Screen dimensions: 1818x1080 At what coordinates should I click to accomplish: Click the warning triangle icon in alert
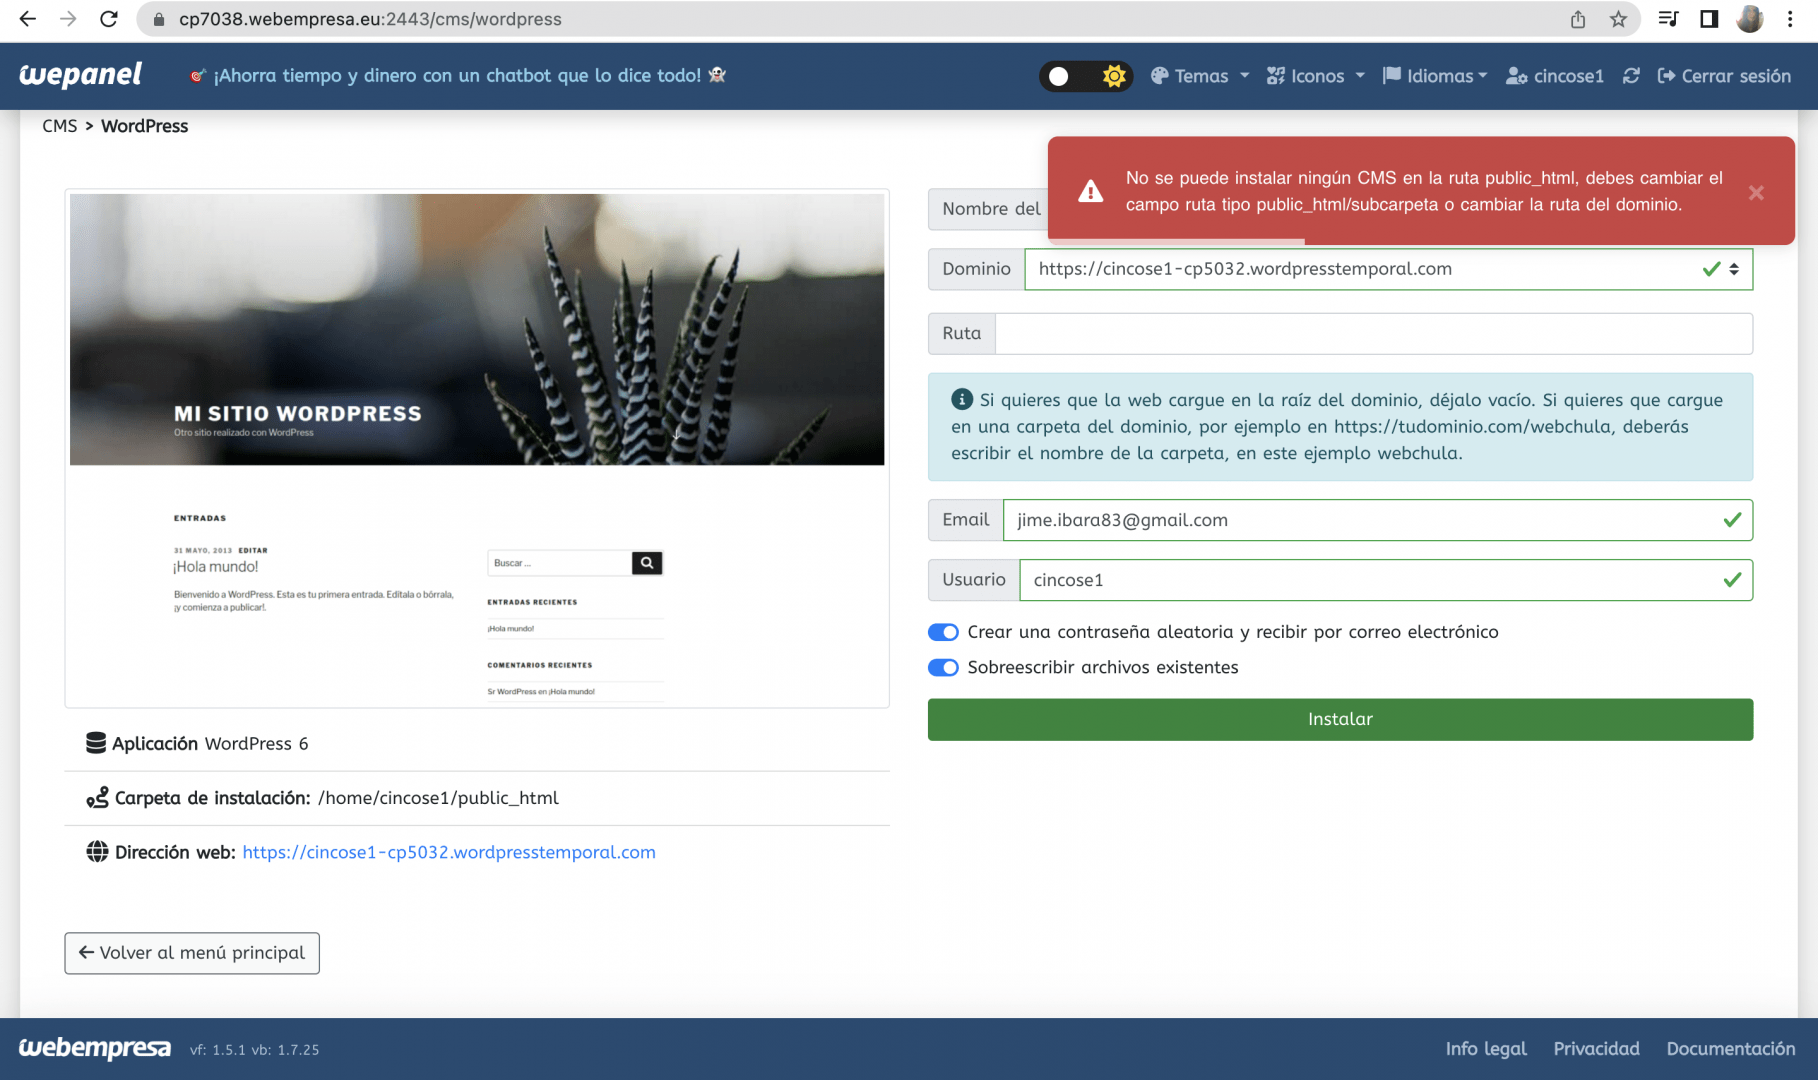tap(1091, 191)
